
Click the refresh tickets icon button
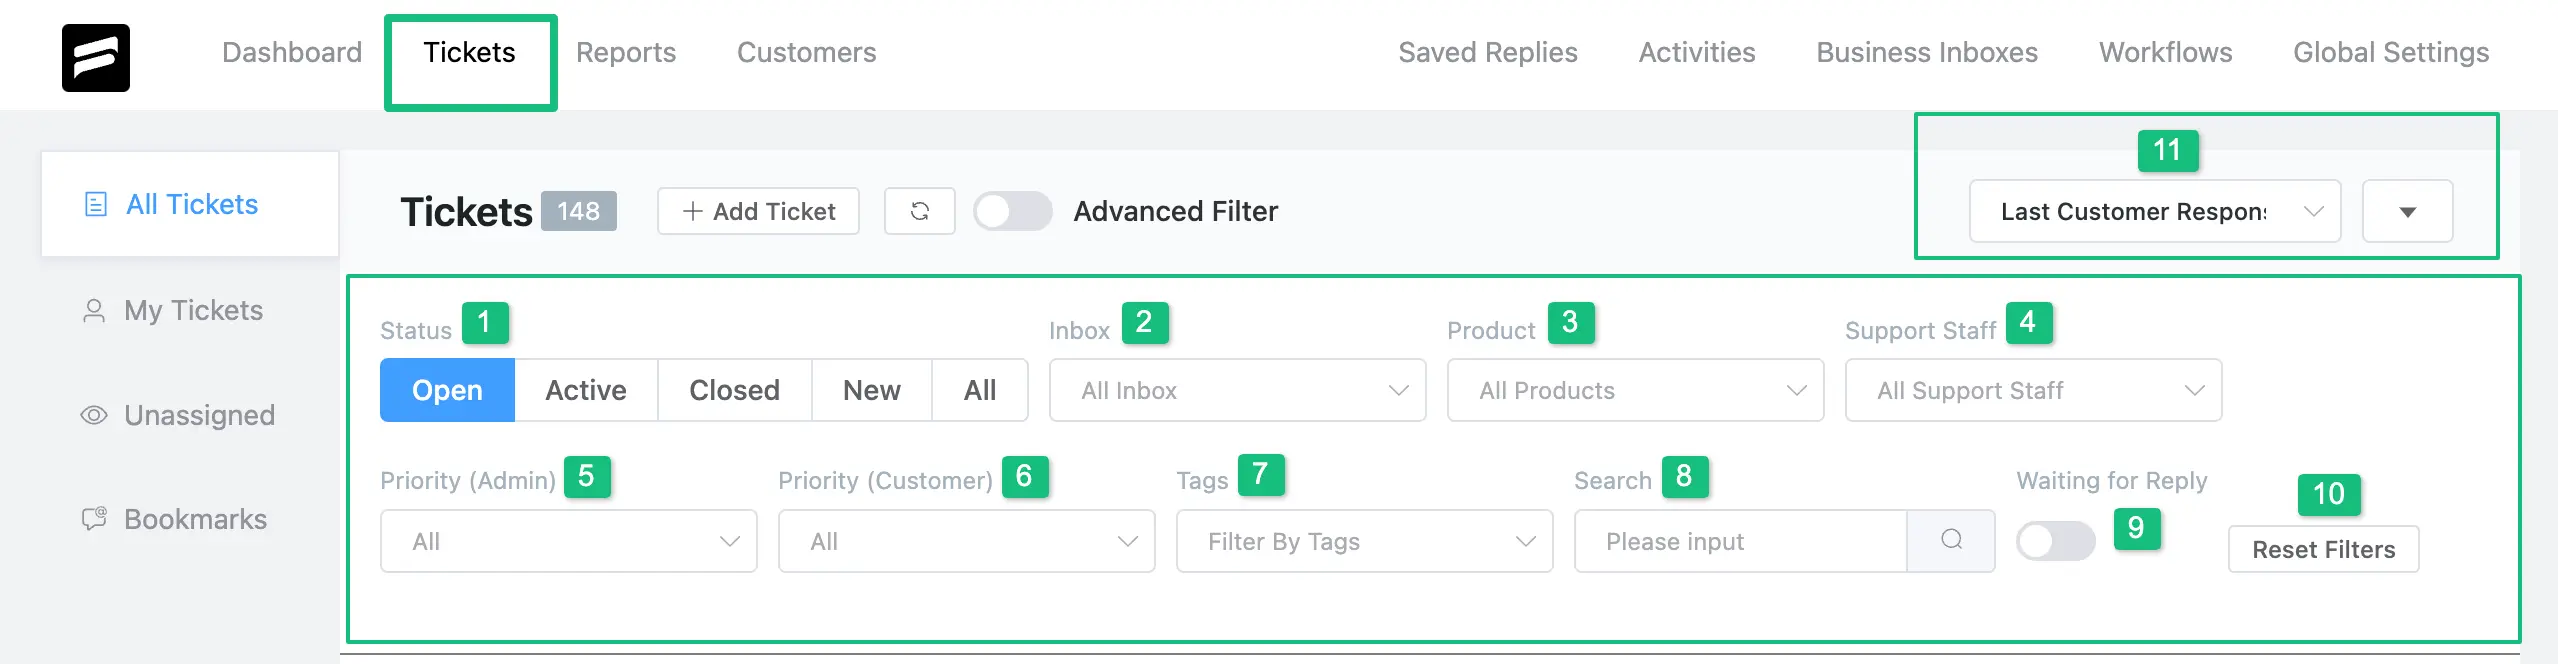pyautogui.click(x=920, y=211)
